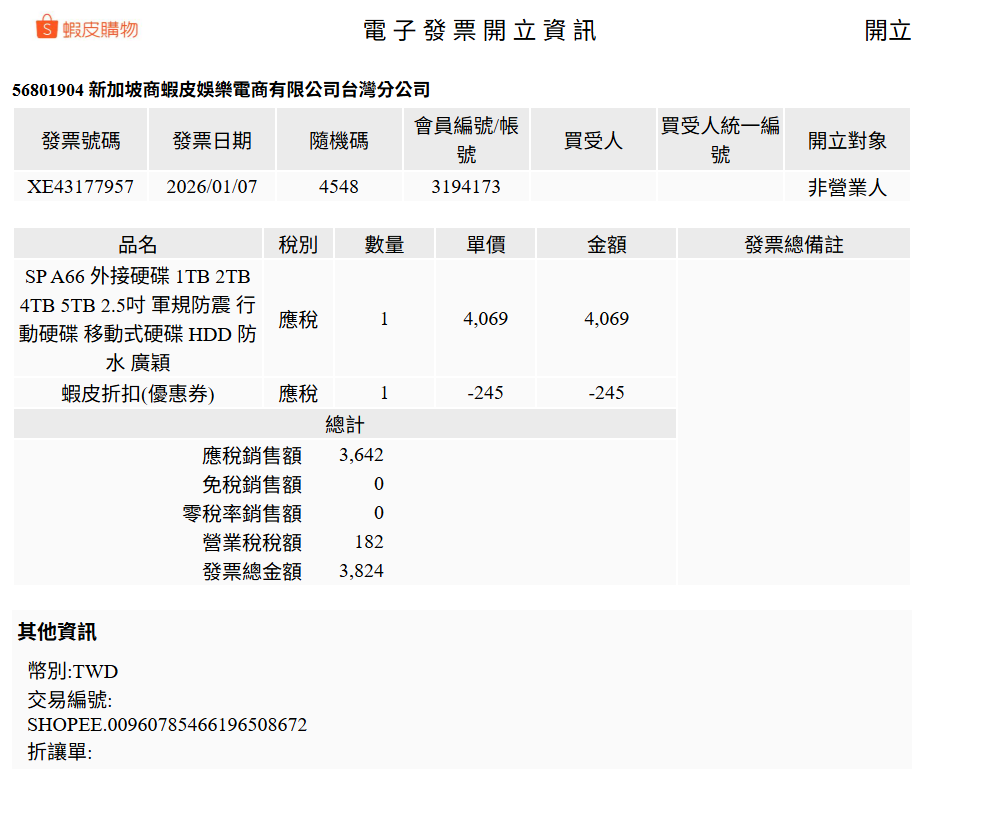
Task: Click the 應稅銷售額 amount 3,642
Action: (361, 456)
